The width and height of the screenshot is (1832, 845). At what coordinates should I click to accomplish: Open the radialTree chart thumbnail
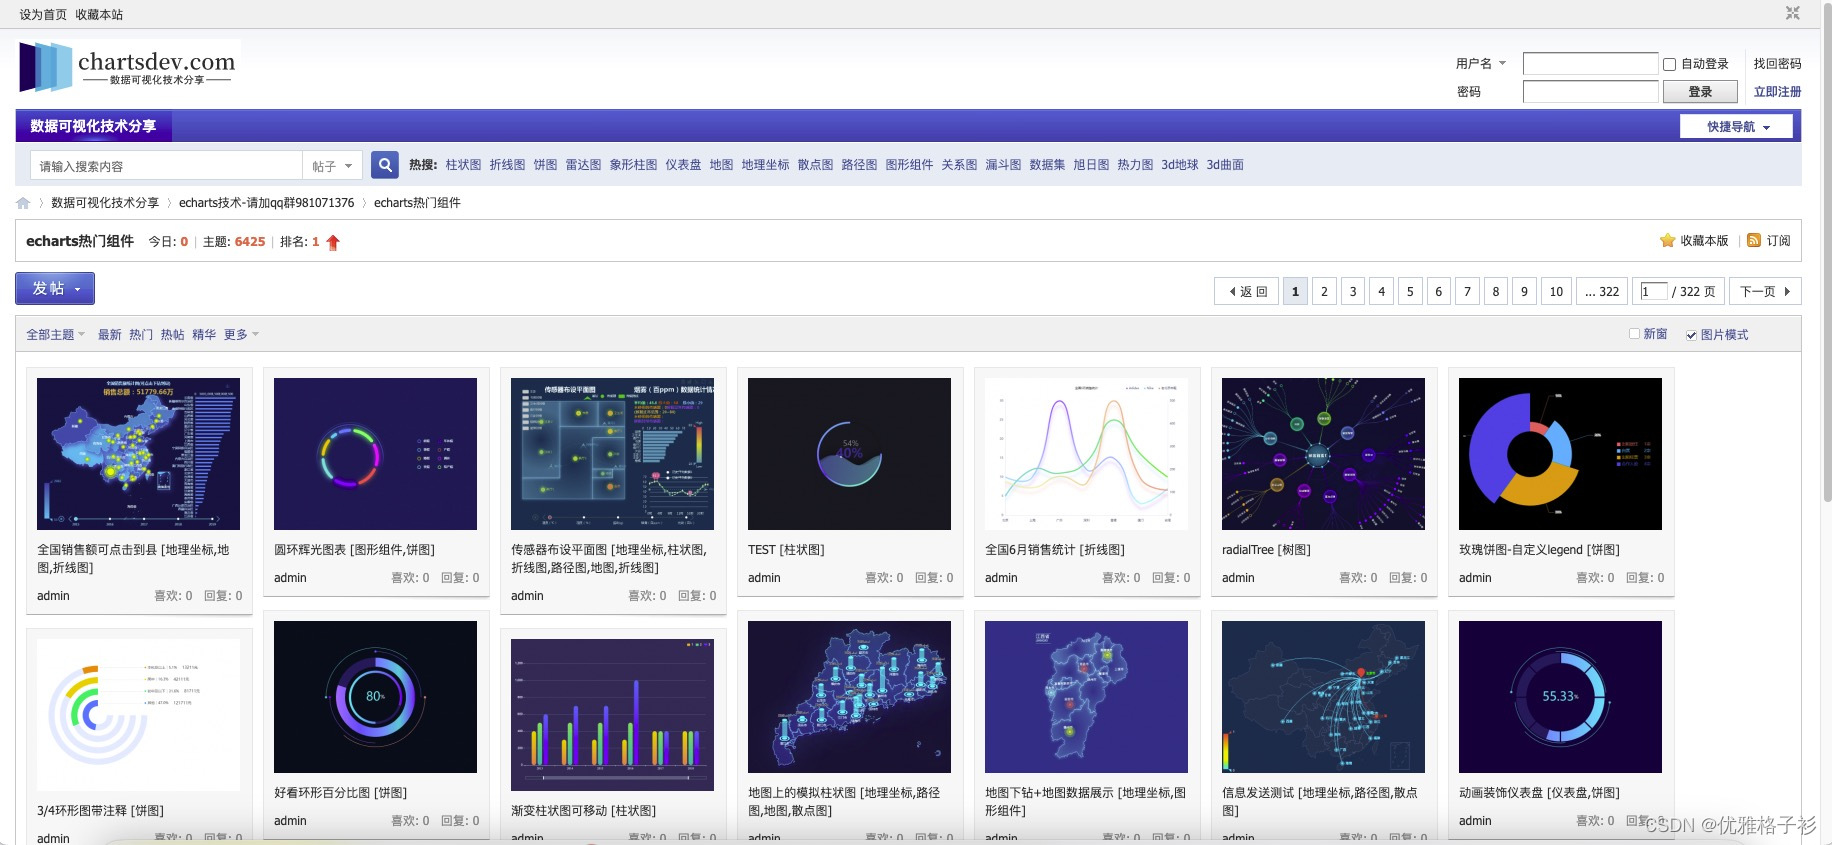tap(1323, 454)
